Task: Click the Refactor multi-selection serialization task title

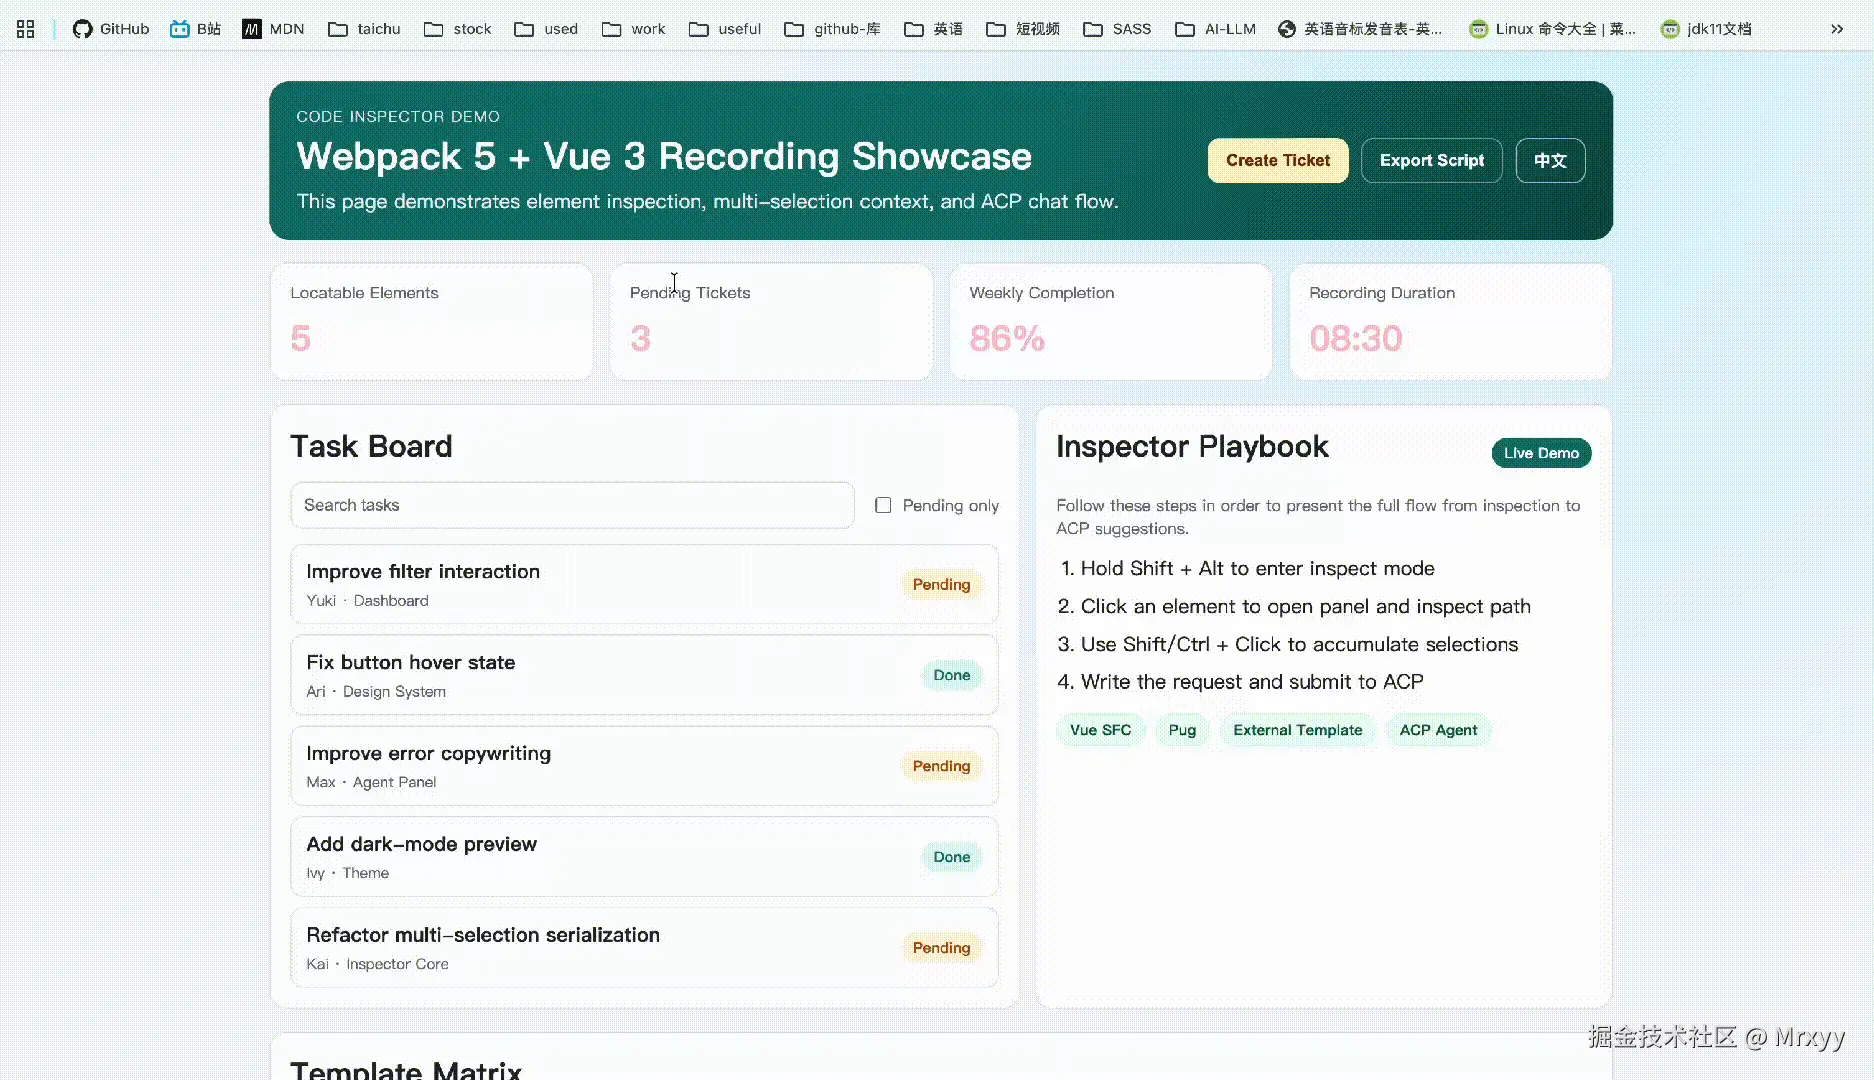Action: [x=483, y=935]
